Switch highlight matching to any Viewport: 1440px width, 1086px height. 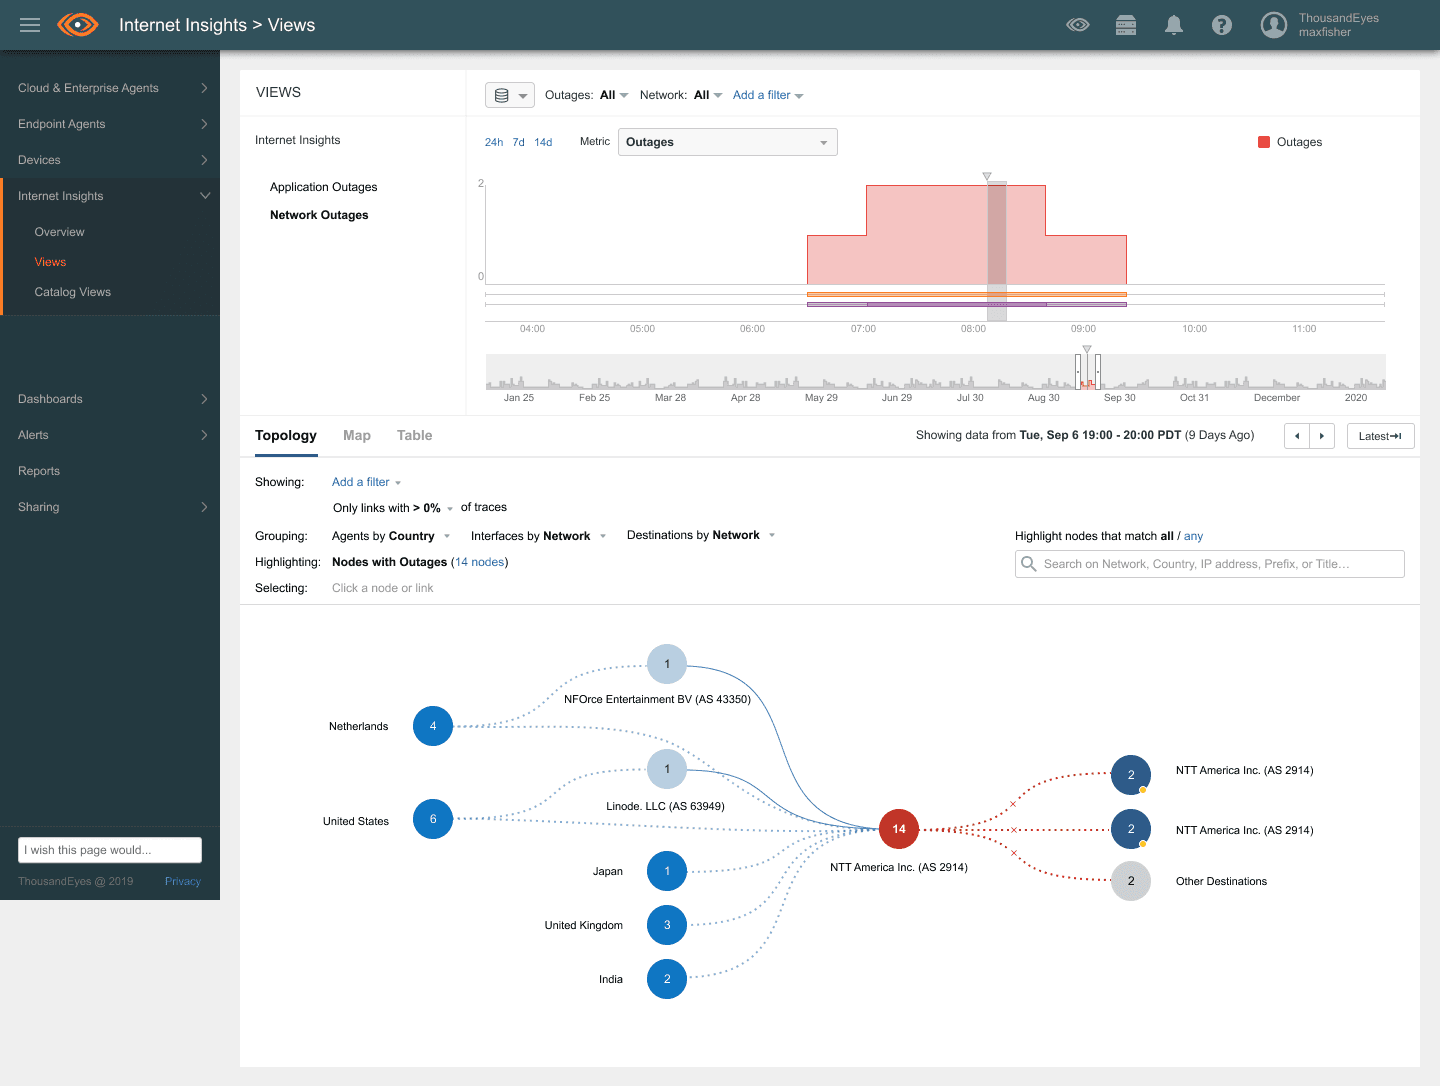coord(1193,536)
